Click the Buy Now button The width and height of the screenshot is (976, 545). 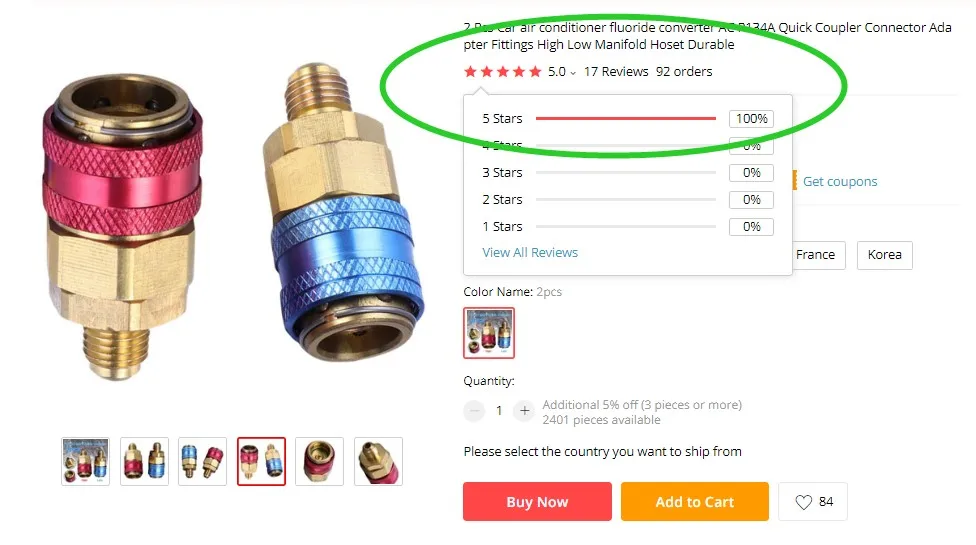[x=537, y=501]
